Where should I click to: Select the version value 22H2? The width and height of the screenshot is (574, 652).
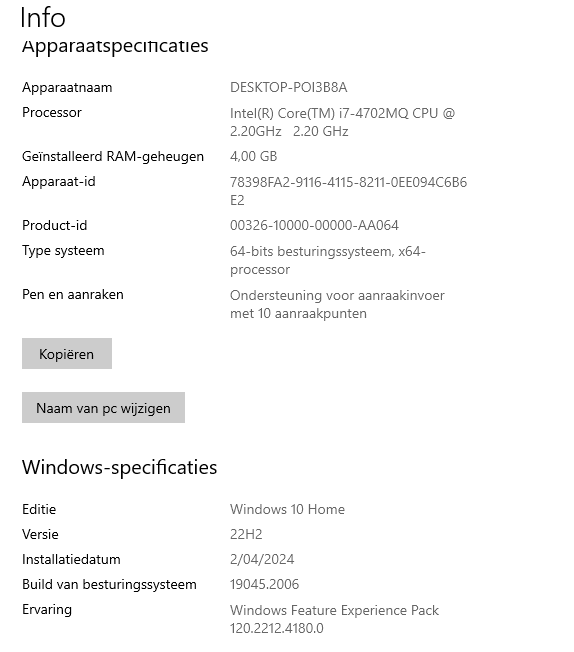tap(246, 534)
